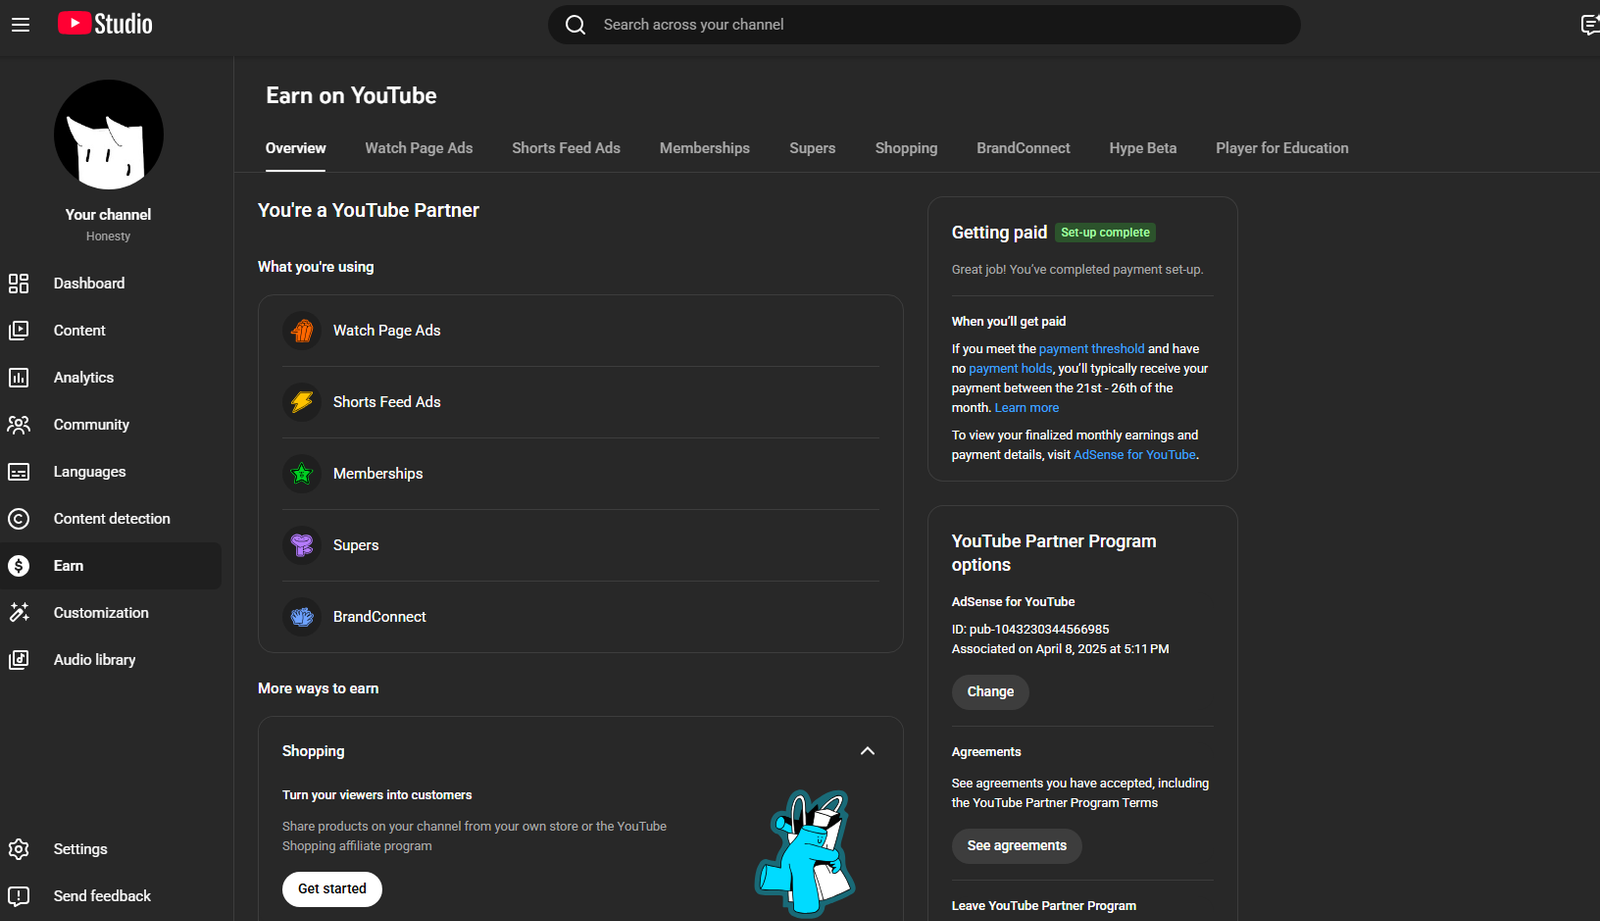Visit the AdSense for YouTube link

pyautogui.click(x=1134, y=455)
